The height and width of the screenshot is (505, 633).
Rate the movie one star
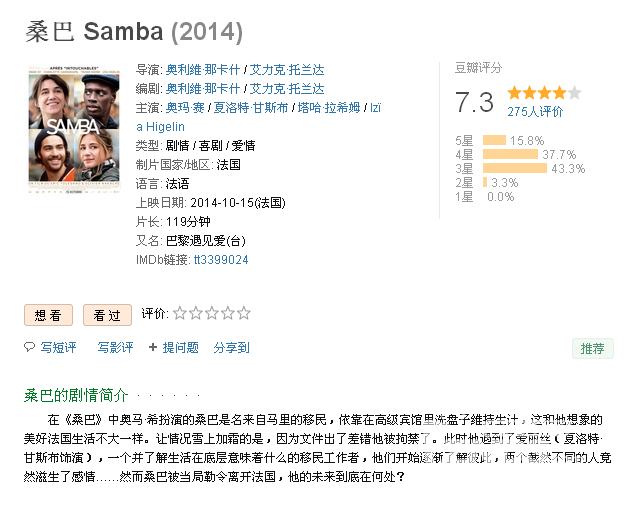pyautogui.click(x=180, y=313)
